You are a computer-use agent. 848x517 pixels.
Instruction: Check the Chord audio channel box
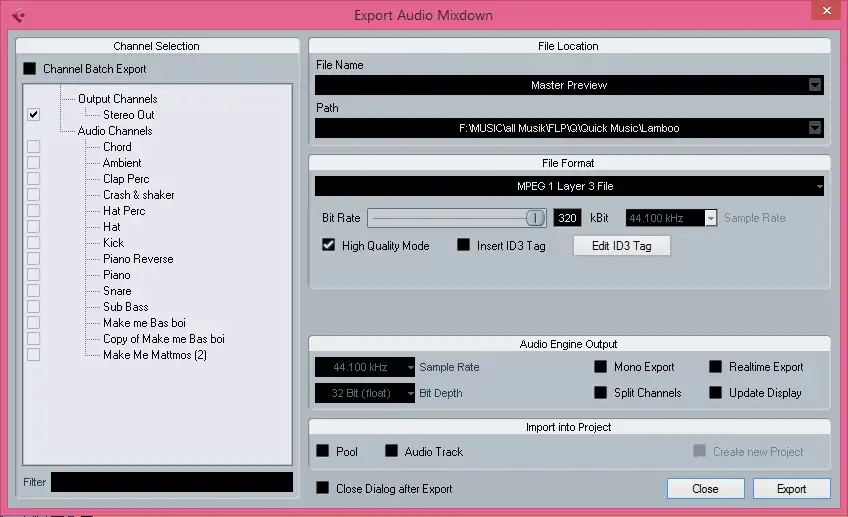click(x=34, y=147)
